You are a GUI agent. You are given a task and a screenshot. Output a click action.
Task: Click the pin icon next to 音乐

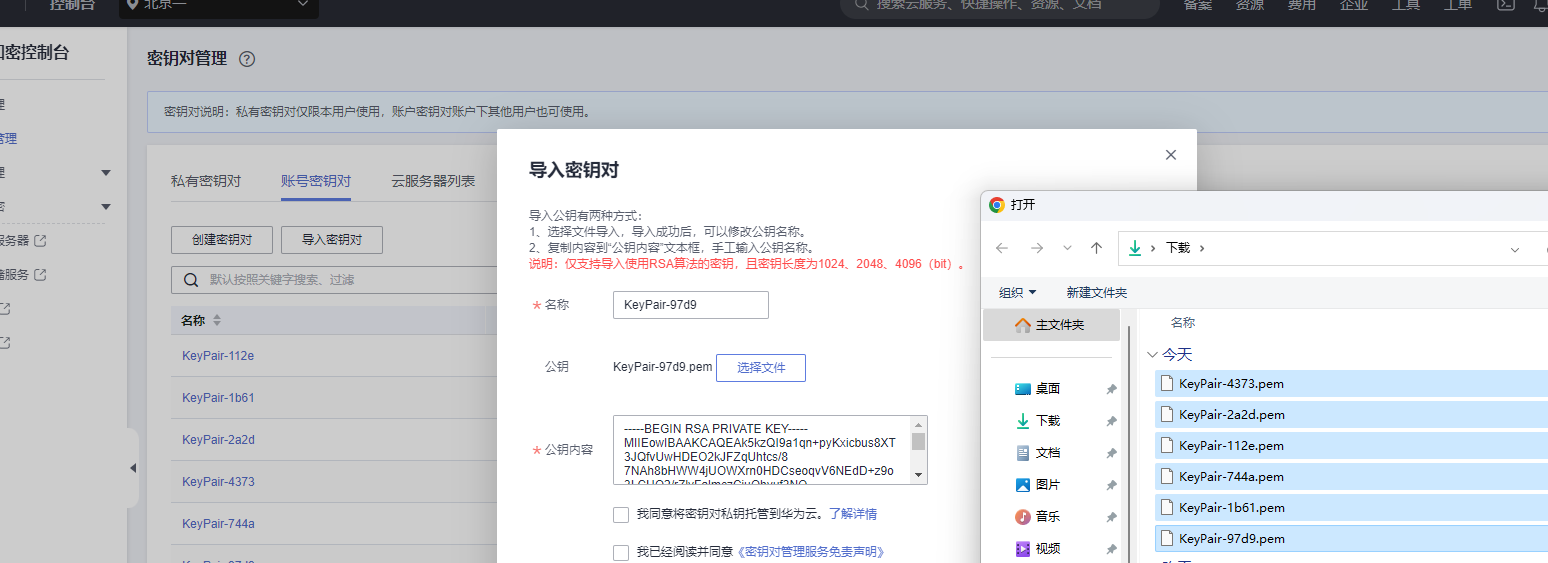point(1111,518)
